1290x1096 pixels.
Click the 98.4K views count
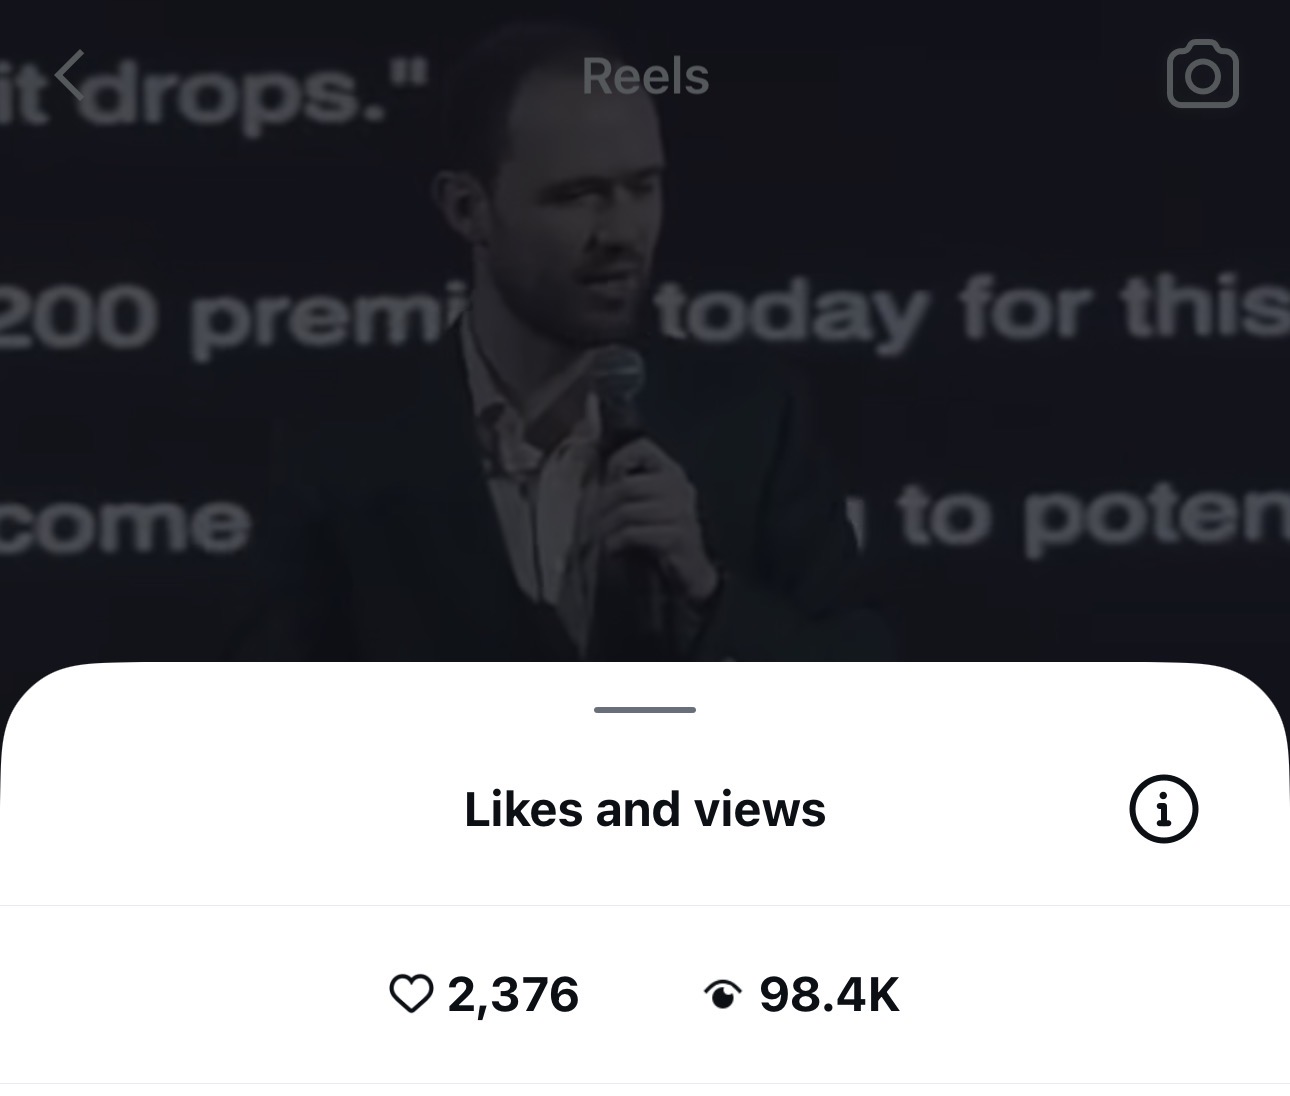point(829,994)
